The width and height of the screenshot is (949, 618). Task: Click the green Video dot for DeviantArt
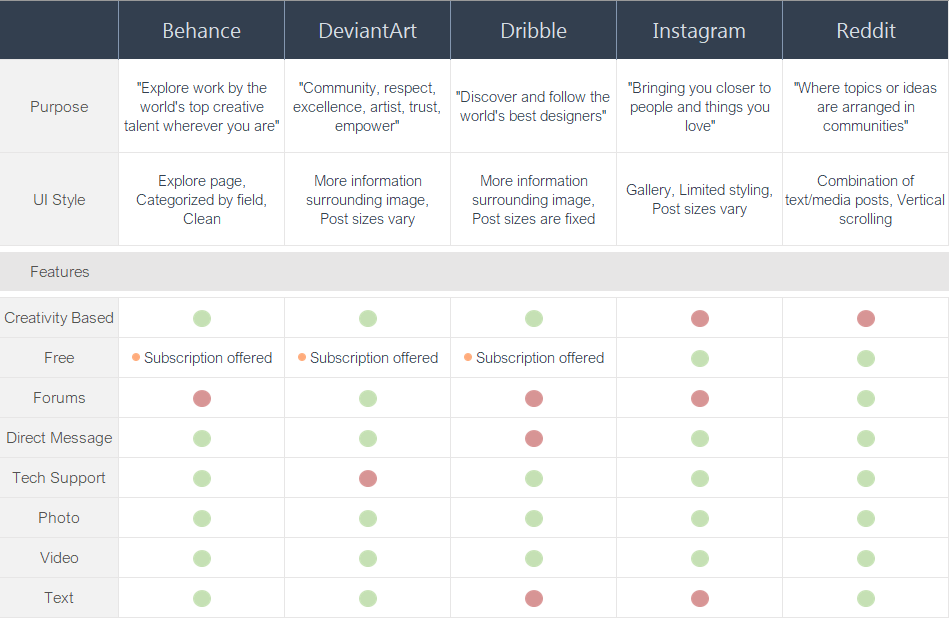point(368,558)
